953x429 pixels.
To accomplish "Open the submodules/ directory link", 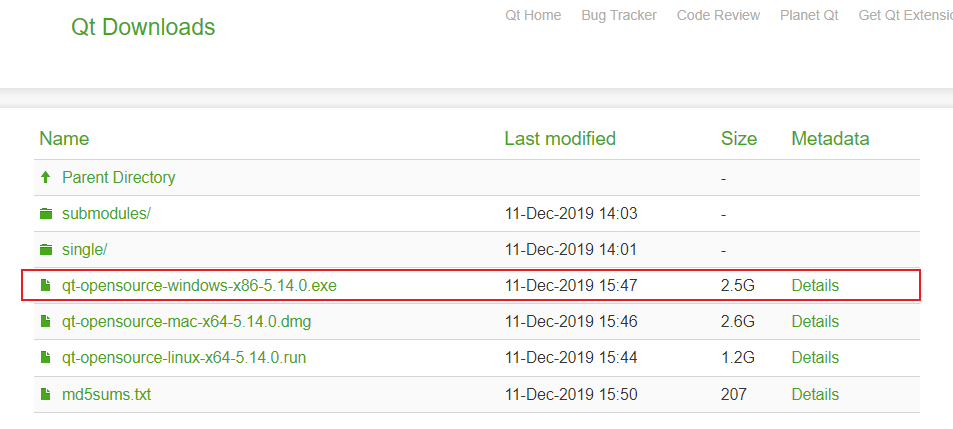I will pos(106,214).
